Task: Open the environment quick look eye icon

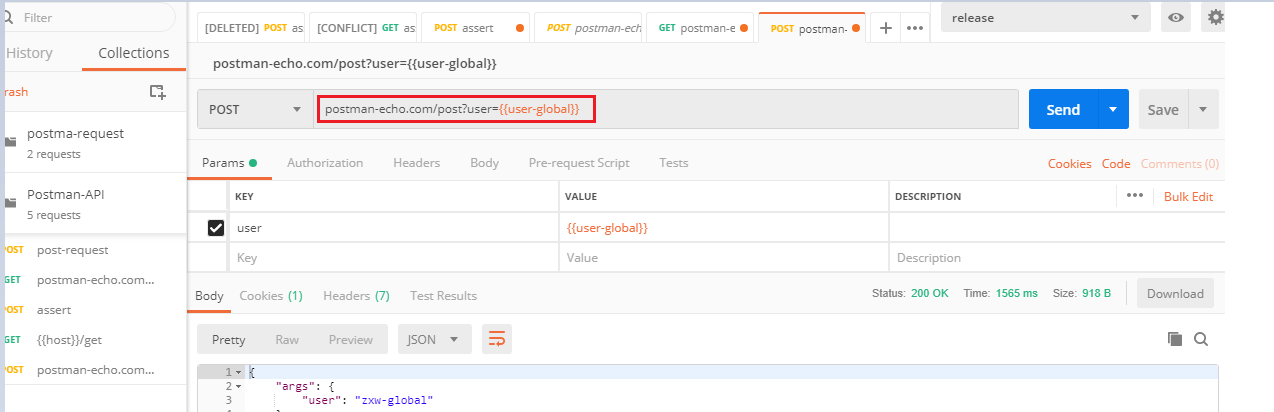Action: click(x=1176, y=17)
